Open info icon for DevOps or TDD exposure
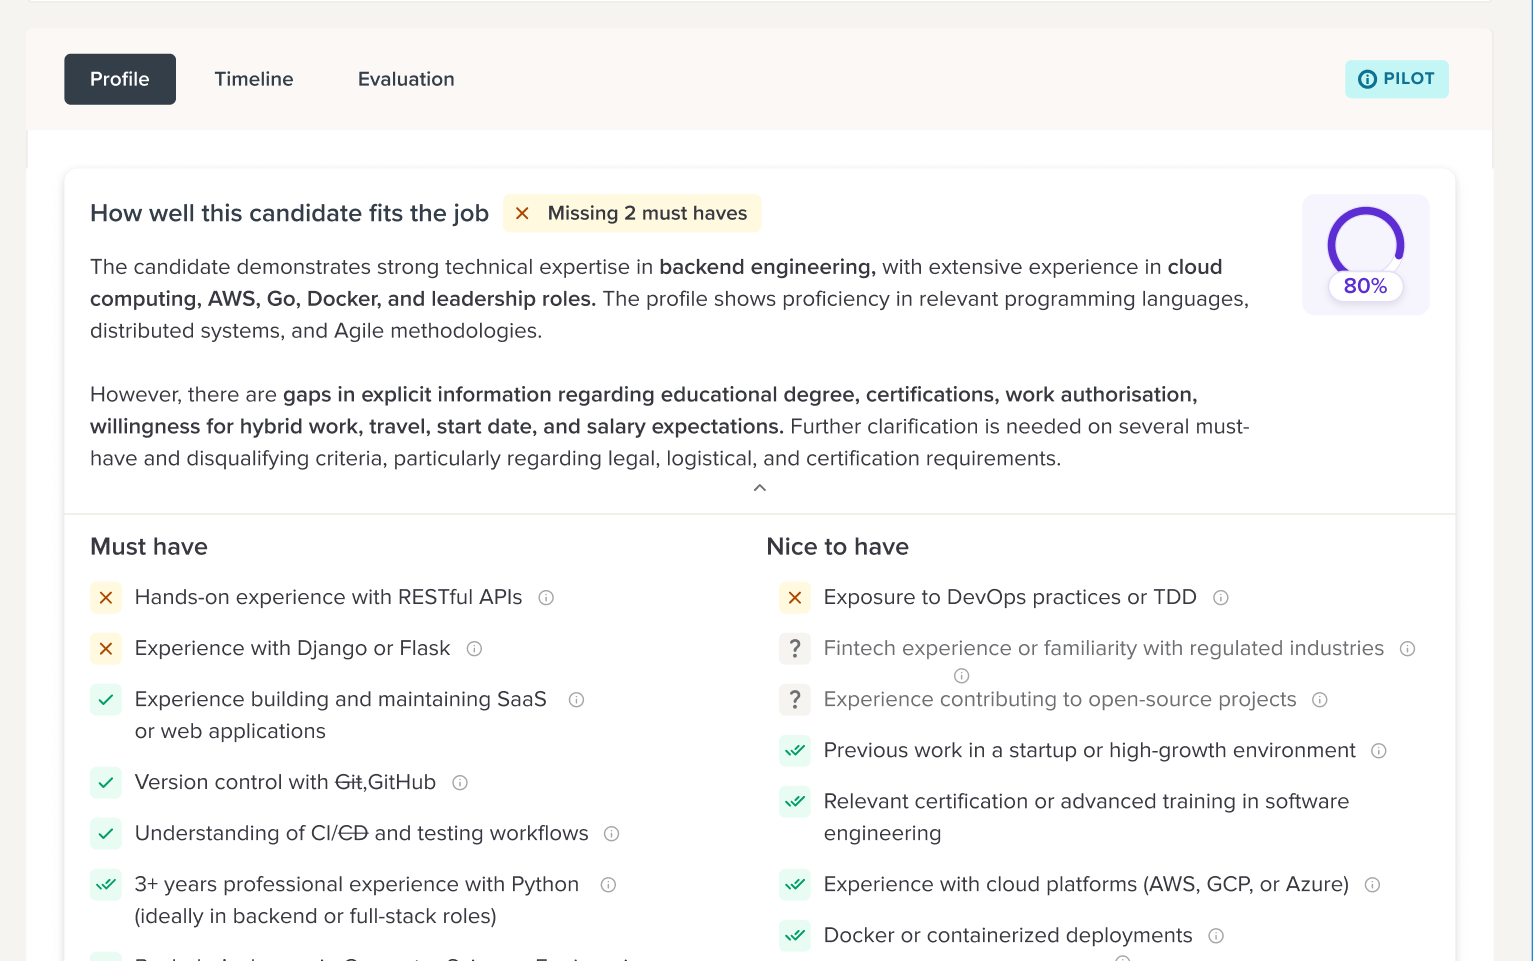 (x=1221, y=598)
